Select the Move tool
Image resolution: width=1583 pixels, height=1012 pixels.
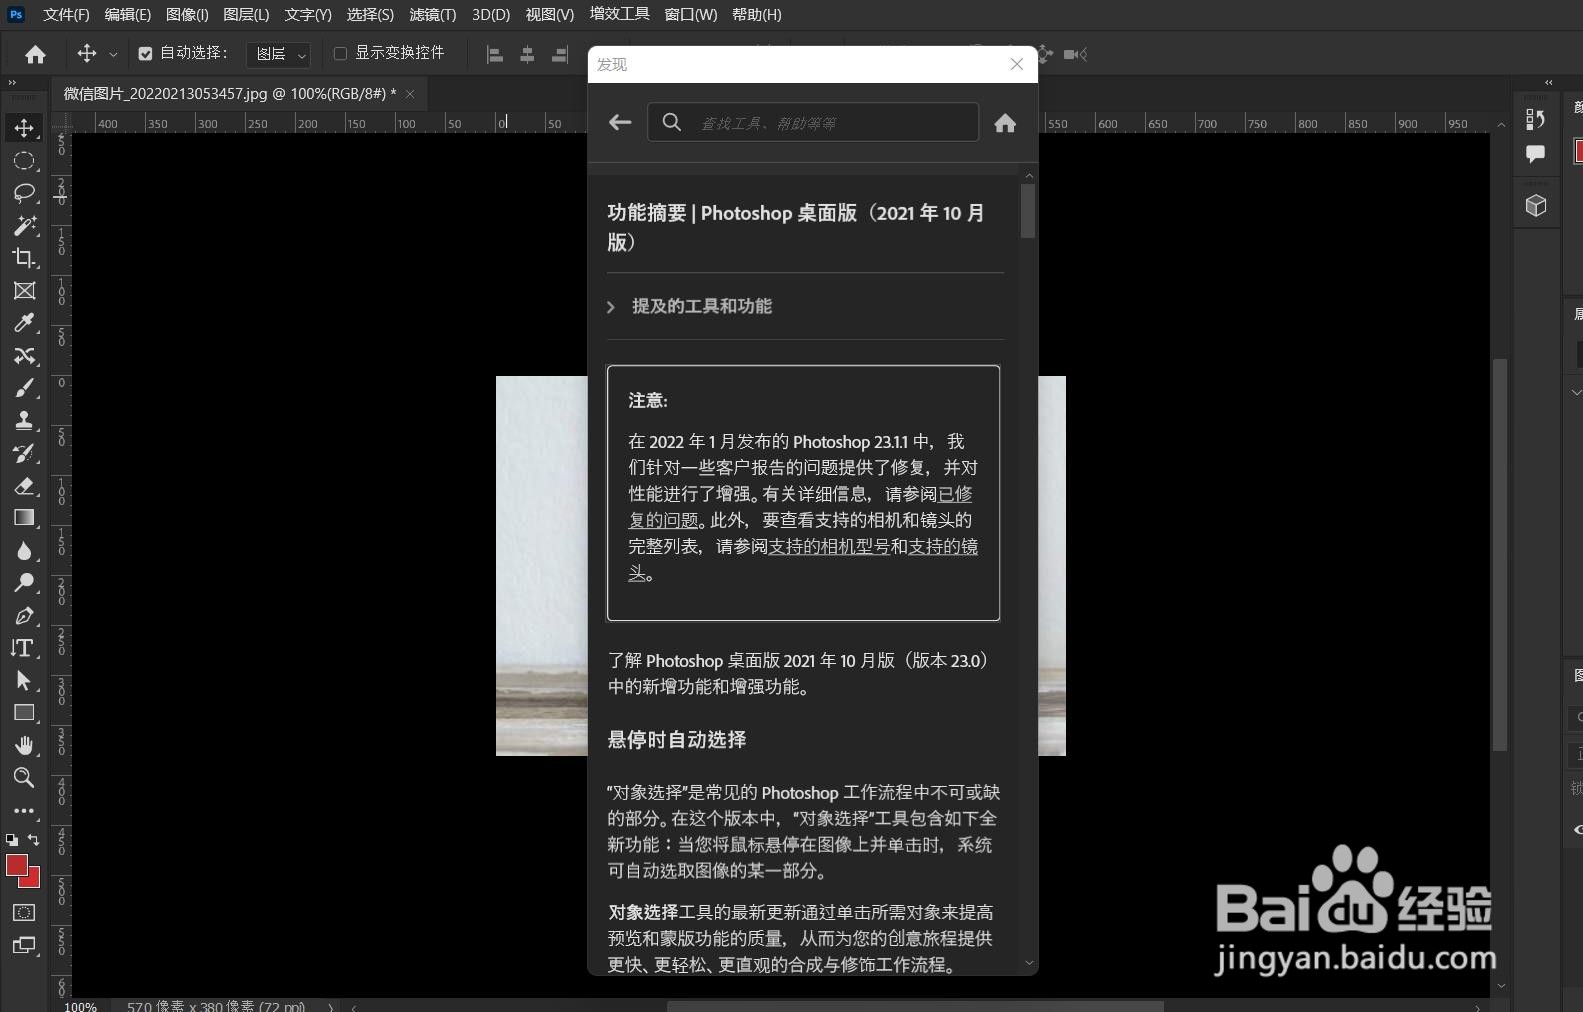pos(24,128)
